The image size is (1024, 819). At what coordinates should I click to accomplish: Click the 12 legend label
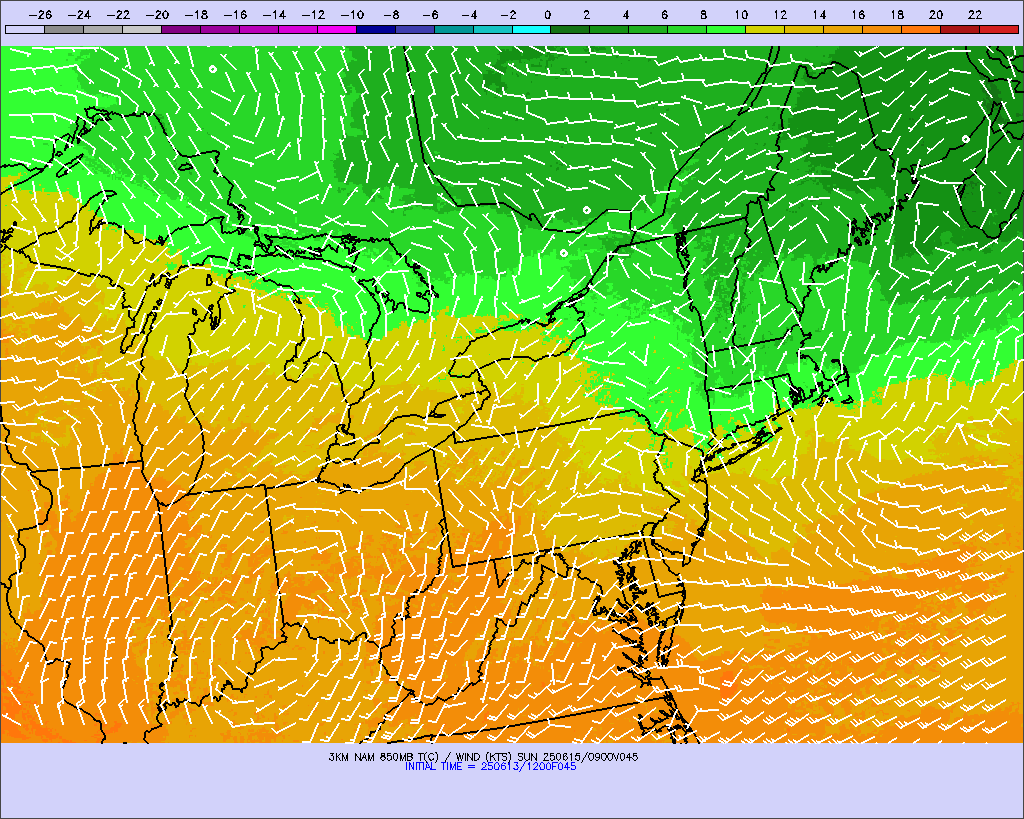[780, 14]
